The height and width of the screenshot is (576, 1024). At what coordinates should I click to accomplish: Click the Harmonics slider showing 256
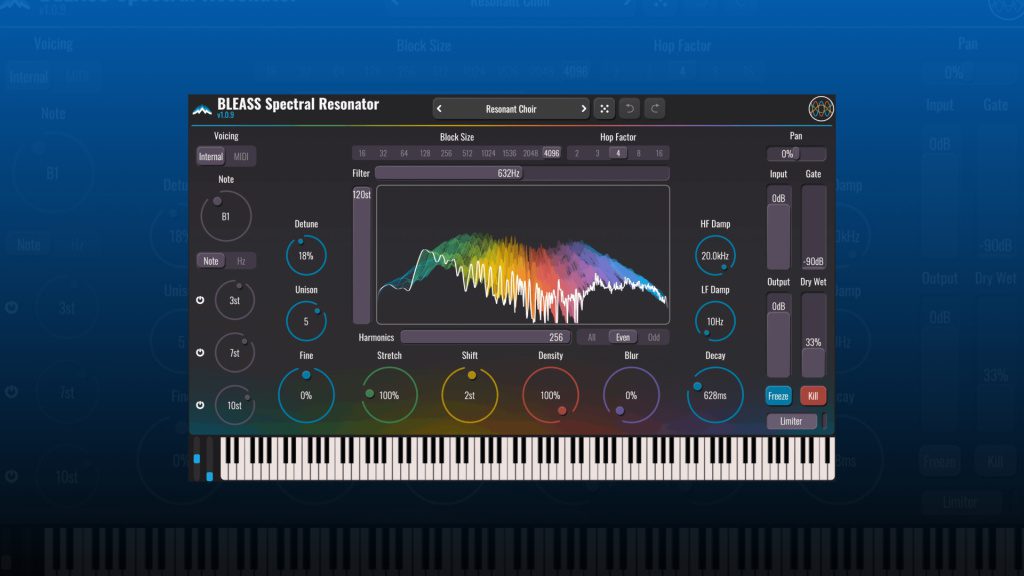tap(485, 338)
